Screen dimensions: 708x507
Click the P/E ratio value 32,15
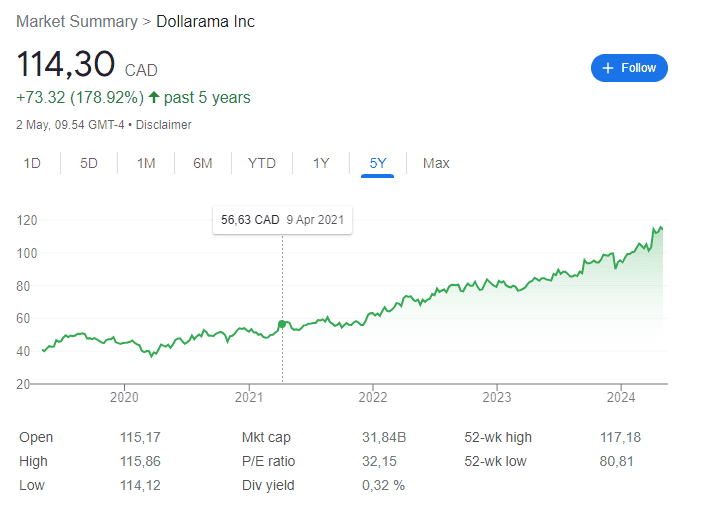pyautogui.click(x=379, y=461)
